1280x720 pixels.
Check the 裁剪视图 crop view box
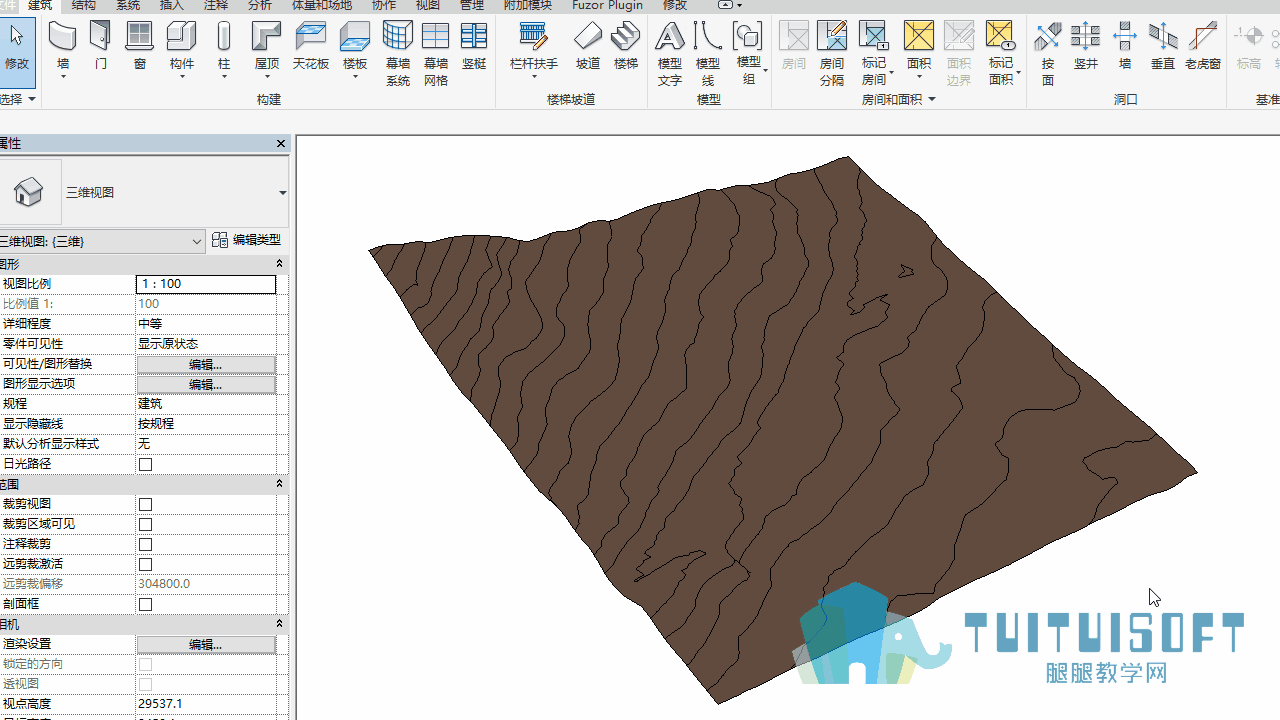click(146, 504)
